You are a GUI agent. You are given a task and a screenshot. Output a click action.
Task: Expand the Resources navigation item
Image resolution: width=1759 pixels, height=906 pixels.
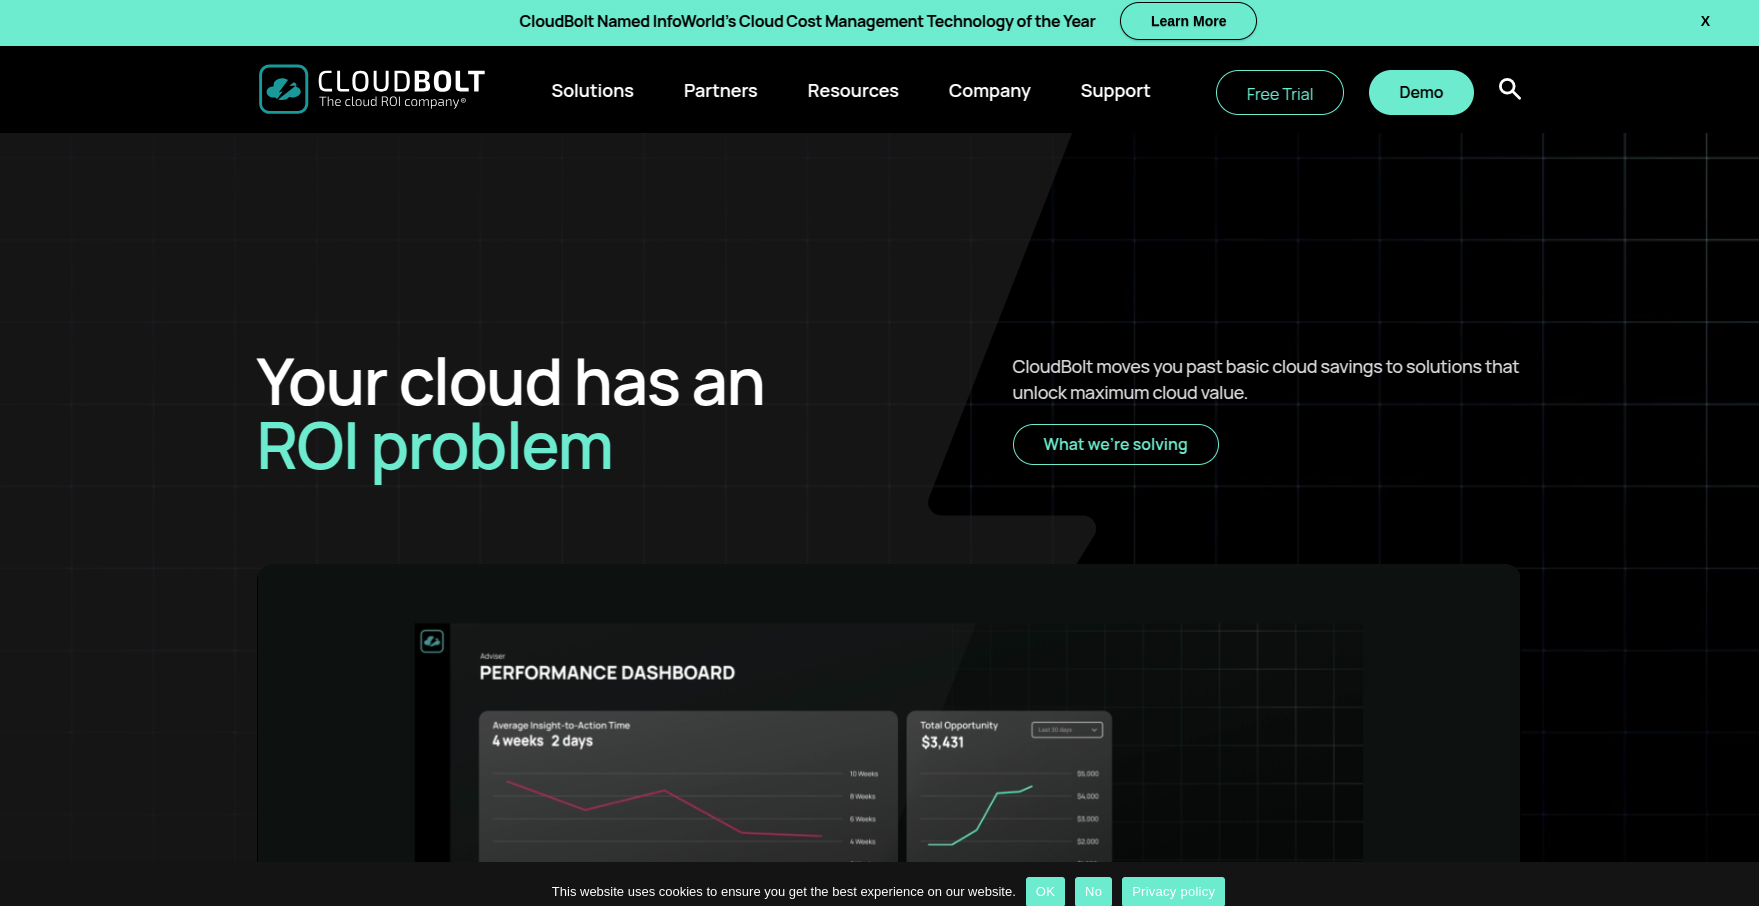(x=852, y=91)
